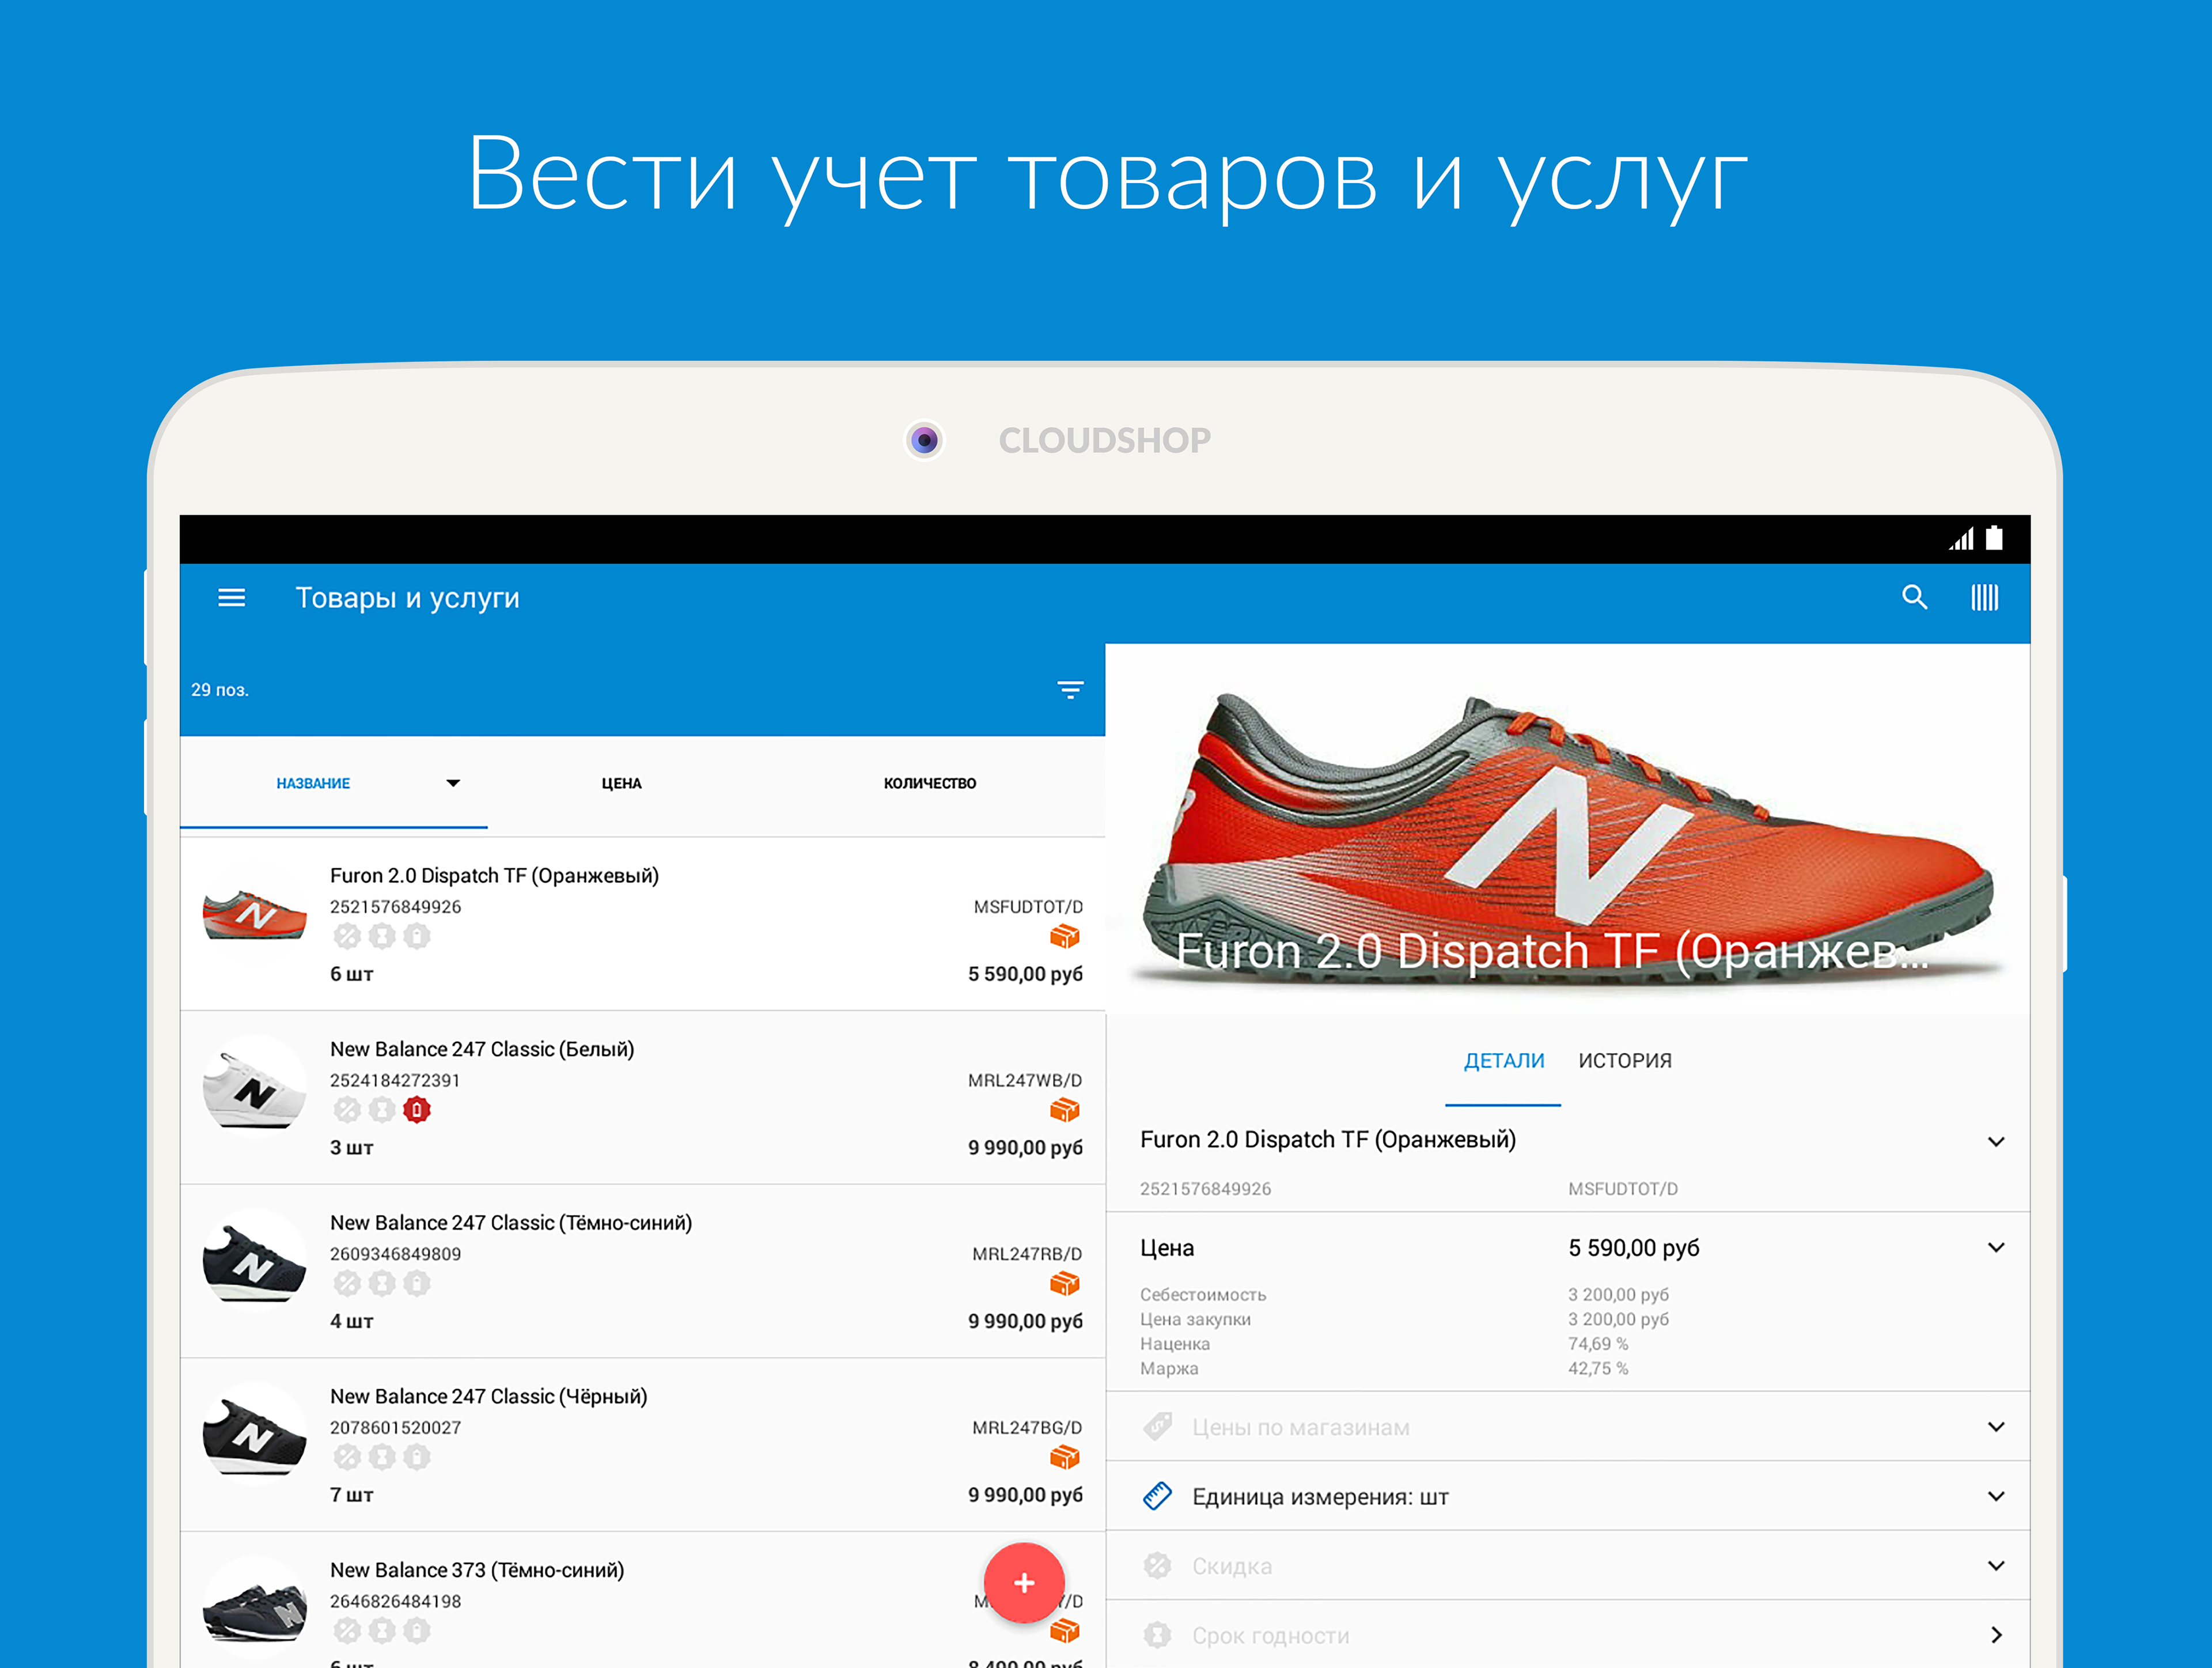This screenshot has width=2212, height=1668.
Task: Click the 29 поз. position counter
Action: [220, 690]
